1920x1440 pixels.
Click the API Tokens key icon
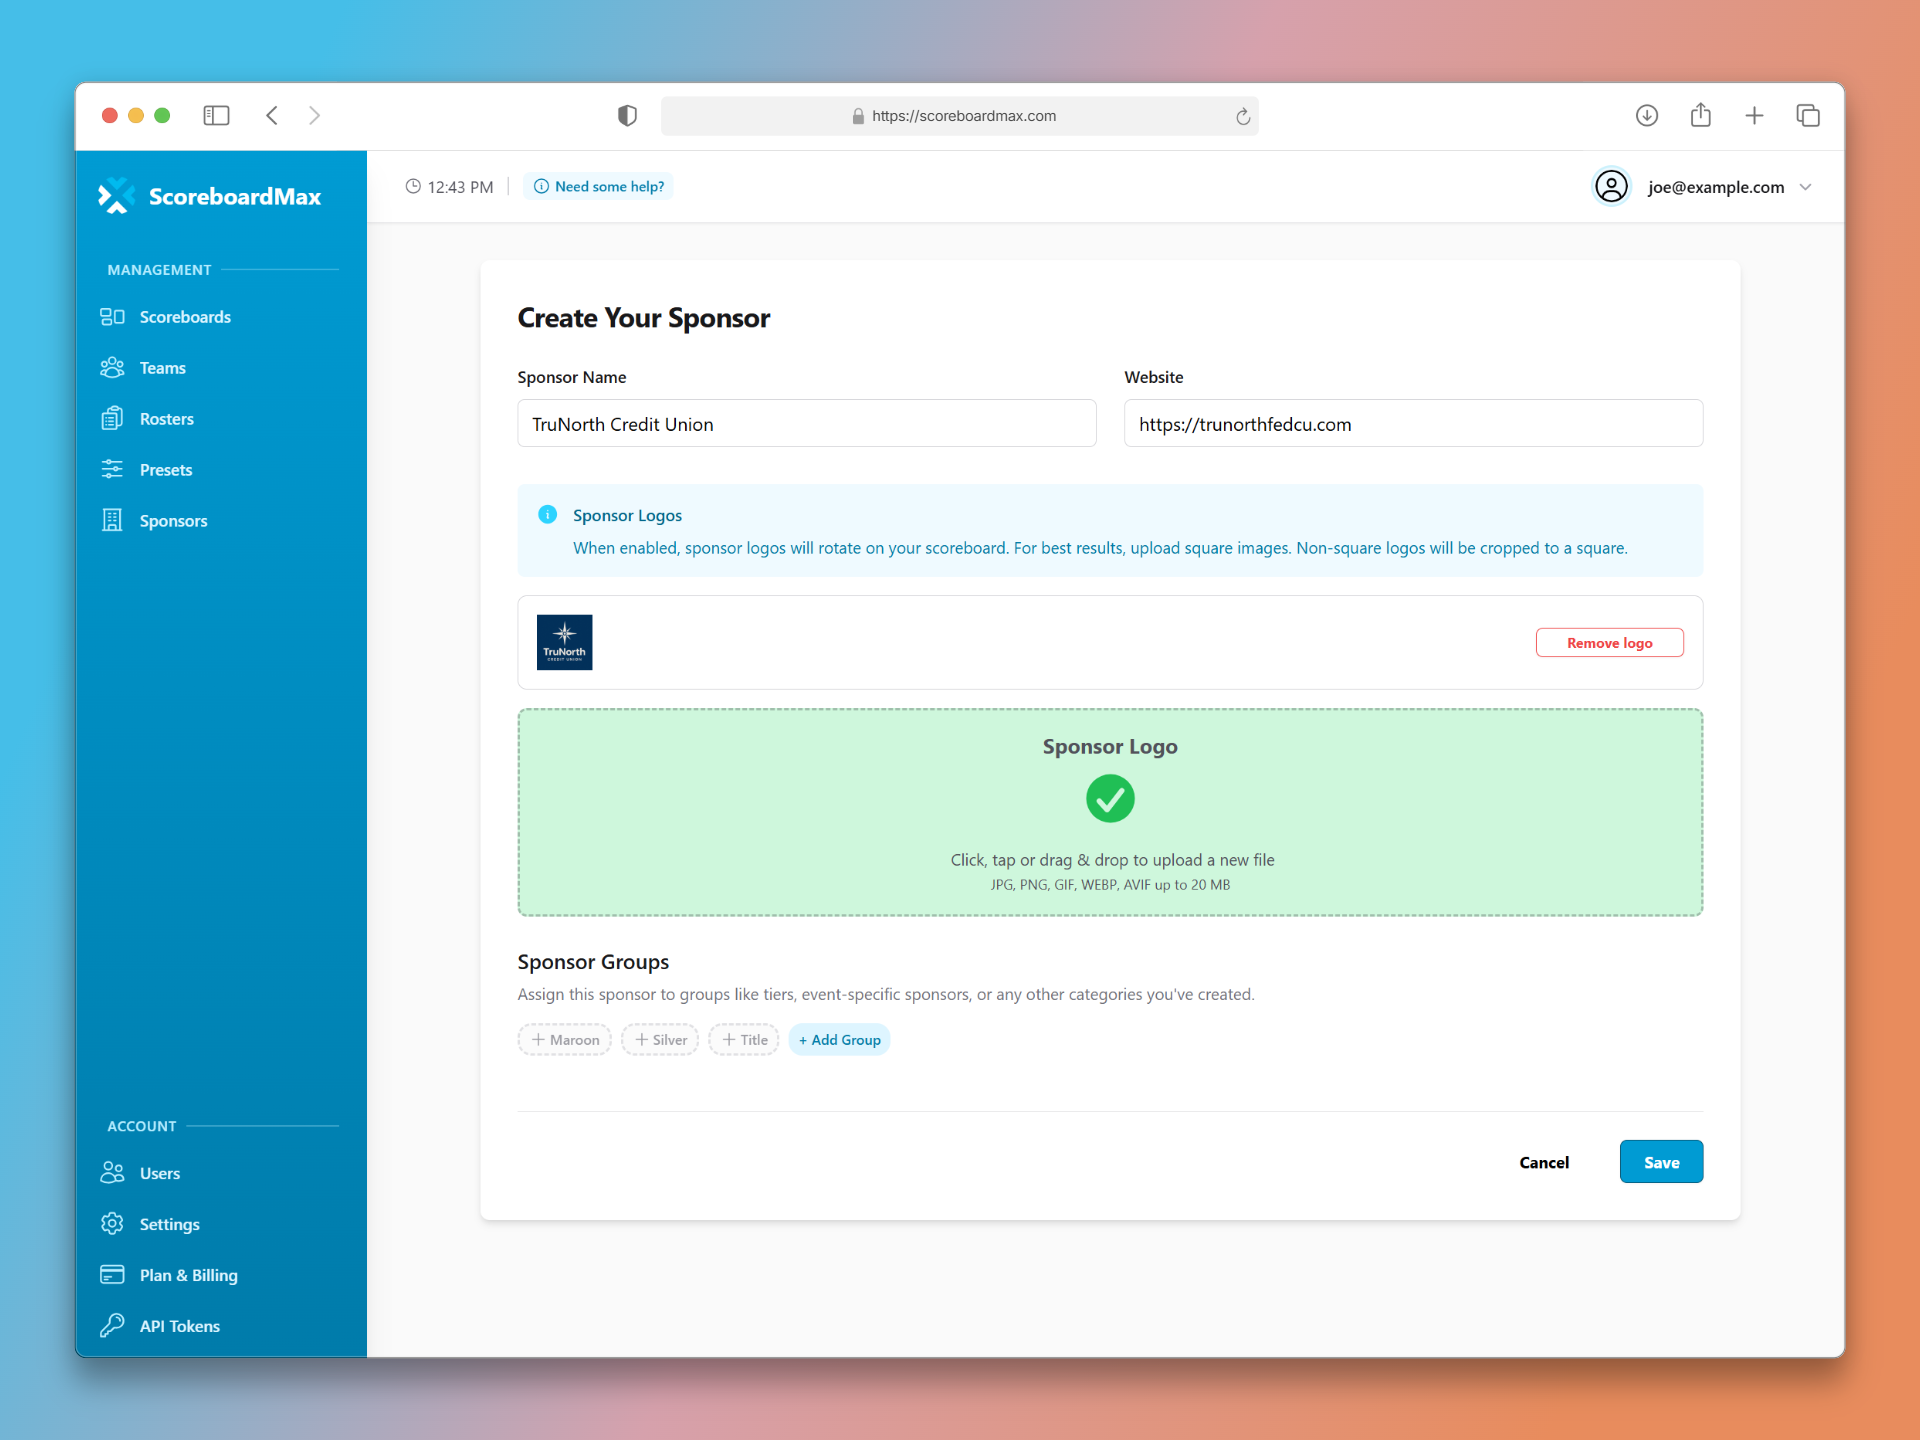tap(112, 1326)
